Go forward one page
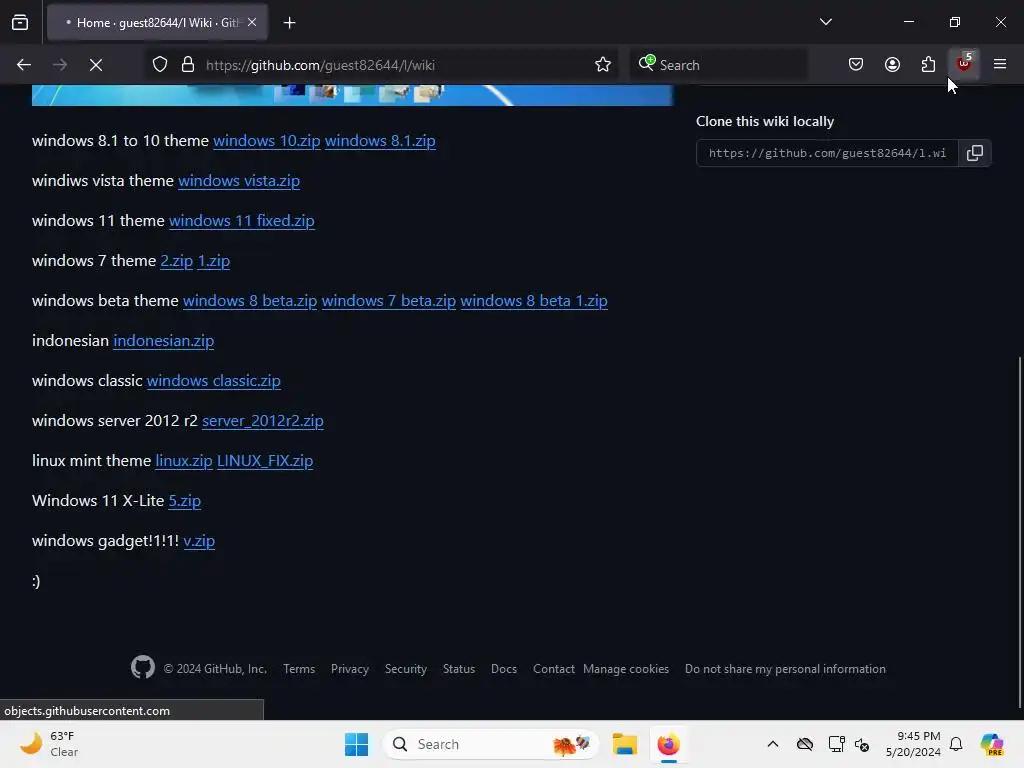 [60, 65]
